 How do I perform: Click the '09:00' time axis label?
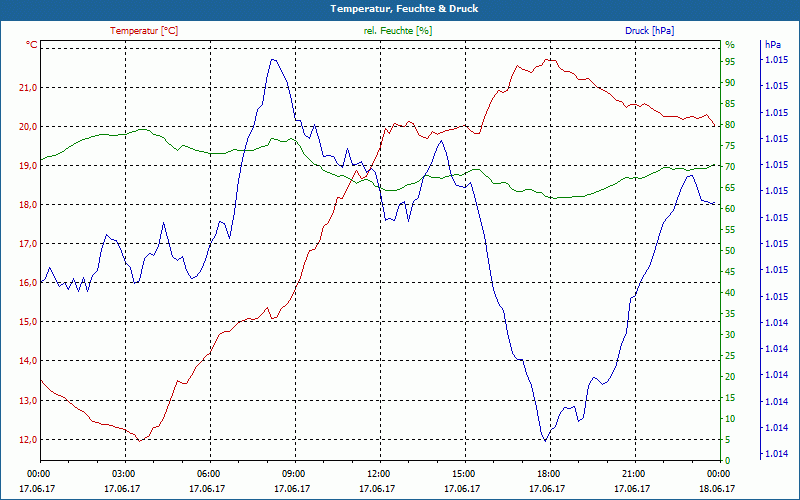click(x=293, y=473)
